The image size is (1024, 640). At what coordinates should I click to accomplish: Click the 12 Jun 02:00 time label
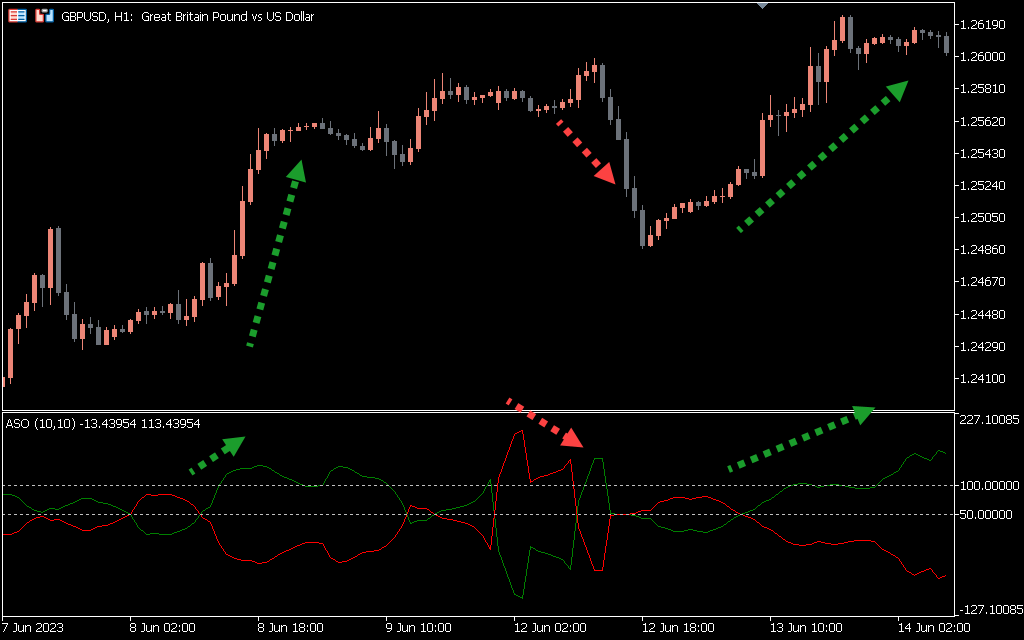(548, 628)
